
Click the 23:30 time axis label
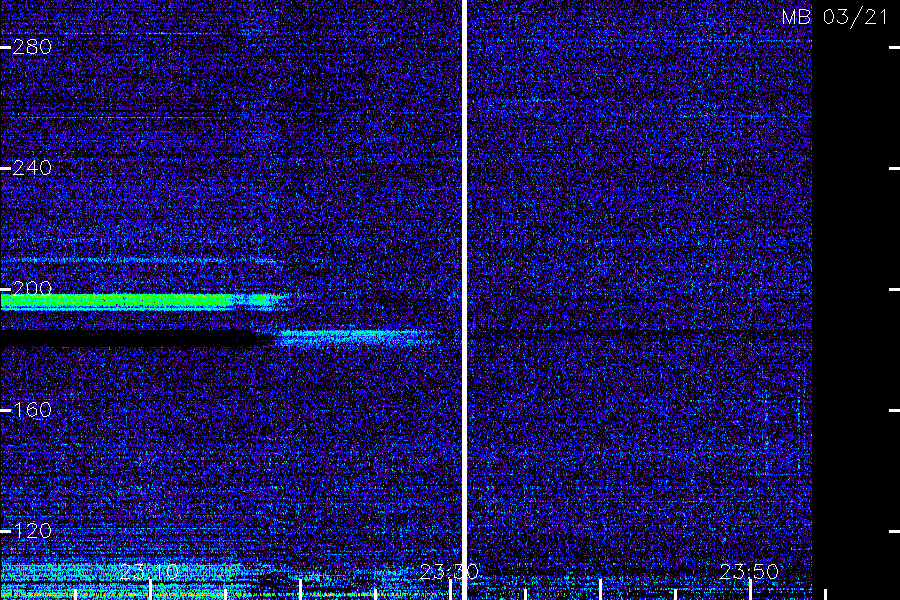pyautogui.click(x=449, y=572)
